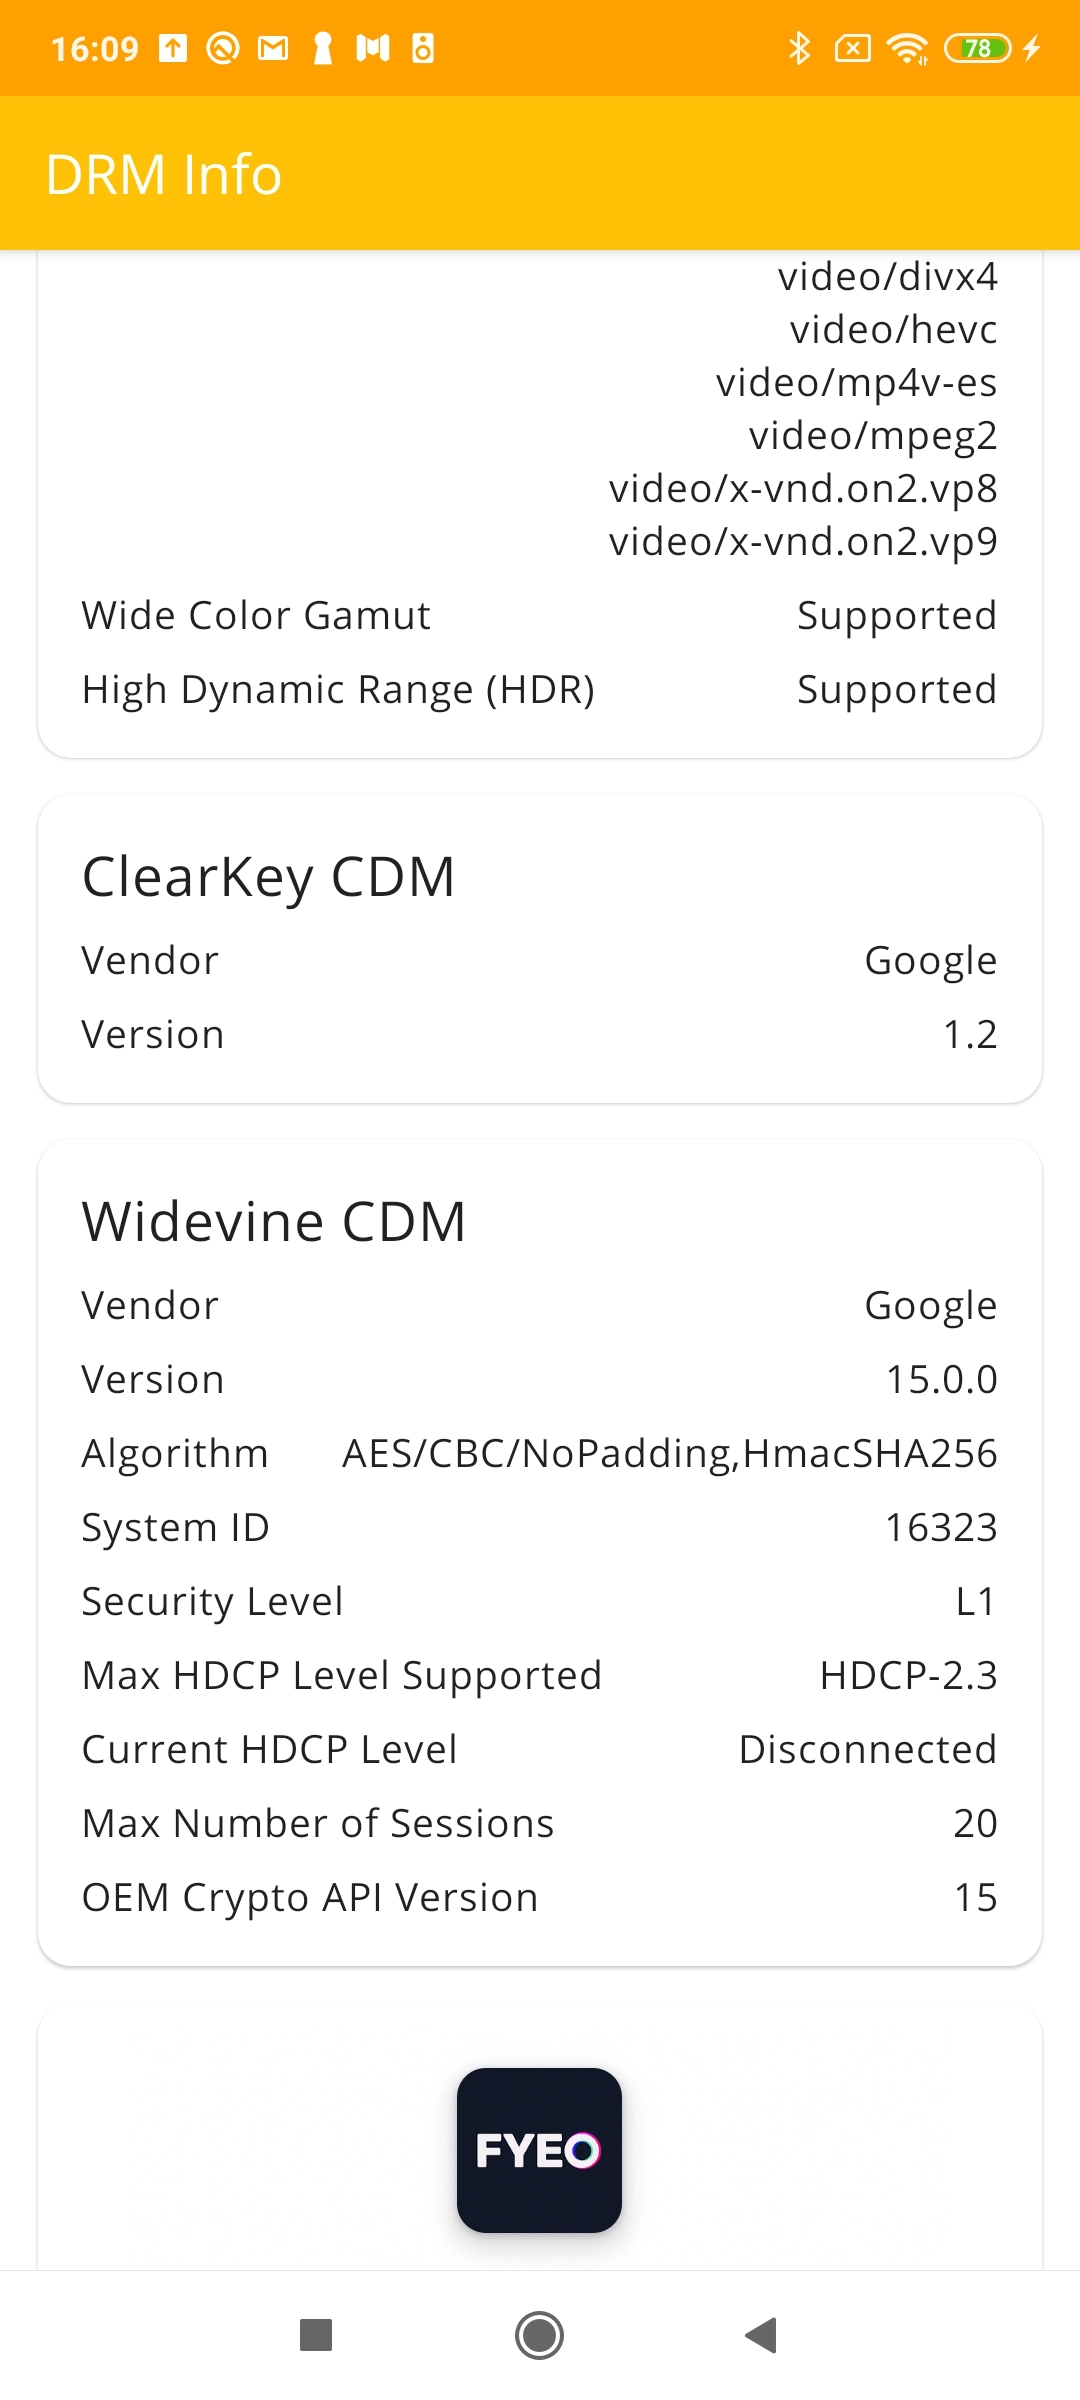
Task: Tap the Current HDCP Level Disconnected value
Action: click(868, 1749)
